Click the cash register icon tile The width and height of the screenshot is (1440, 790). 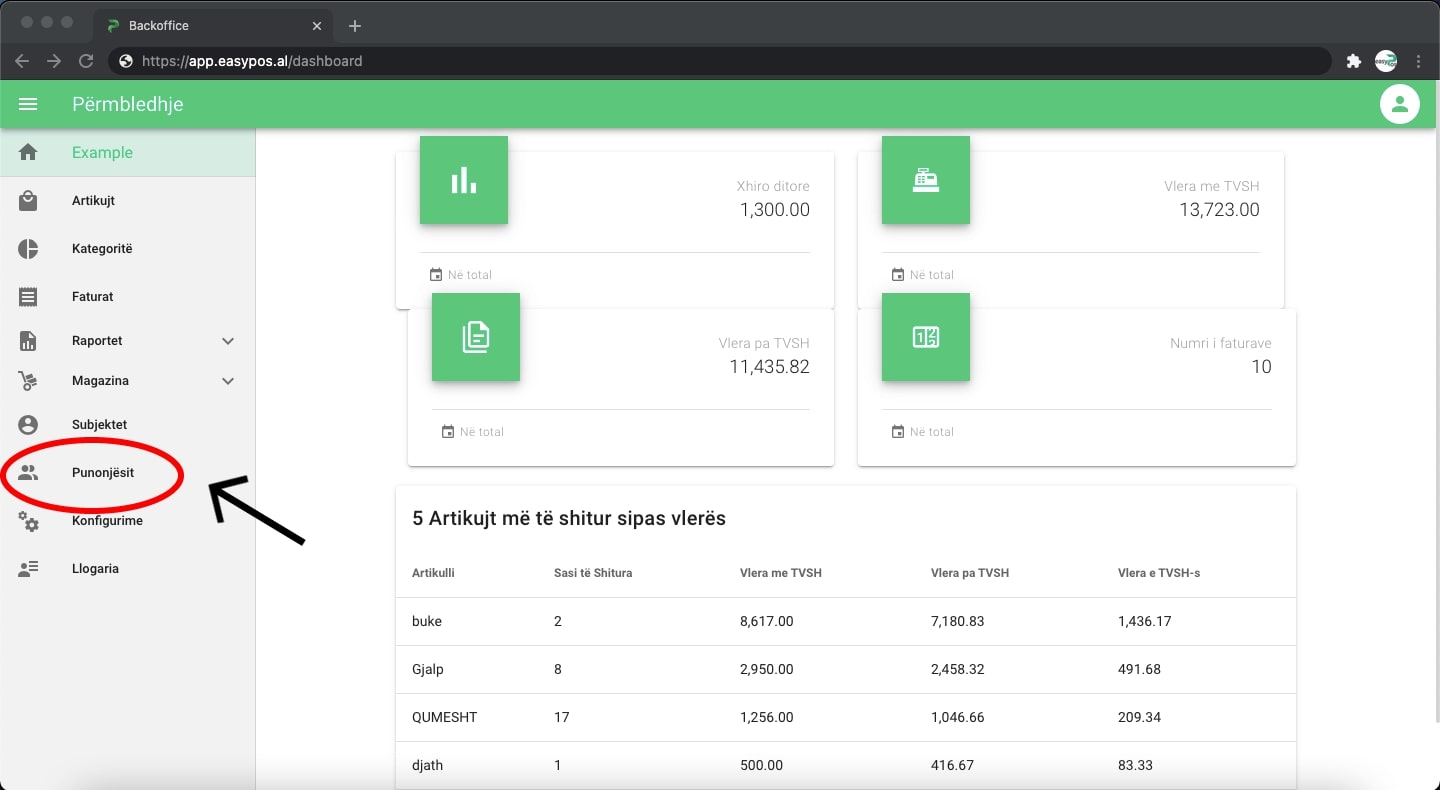(925, 180)
